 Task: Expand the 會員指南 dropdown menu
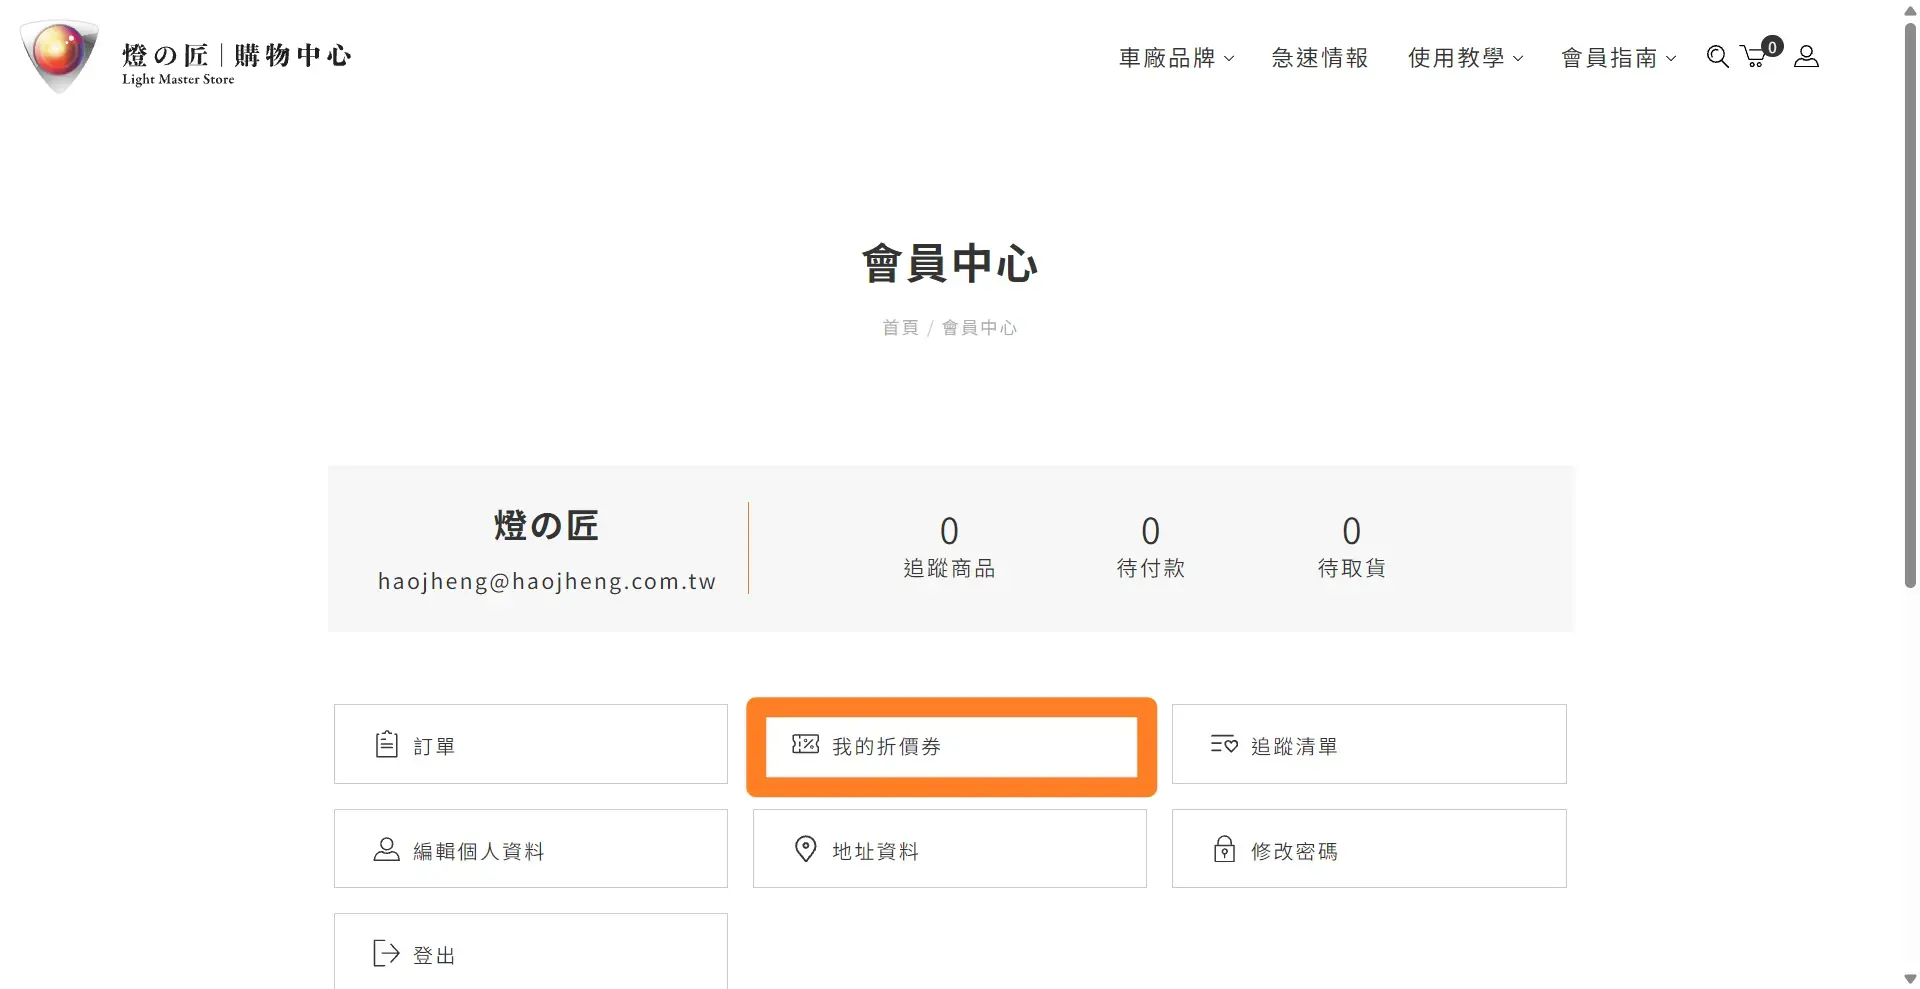1619,58
